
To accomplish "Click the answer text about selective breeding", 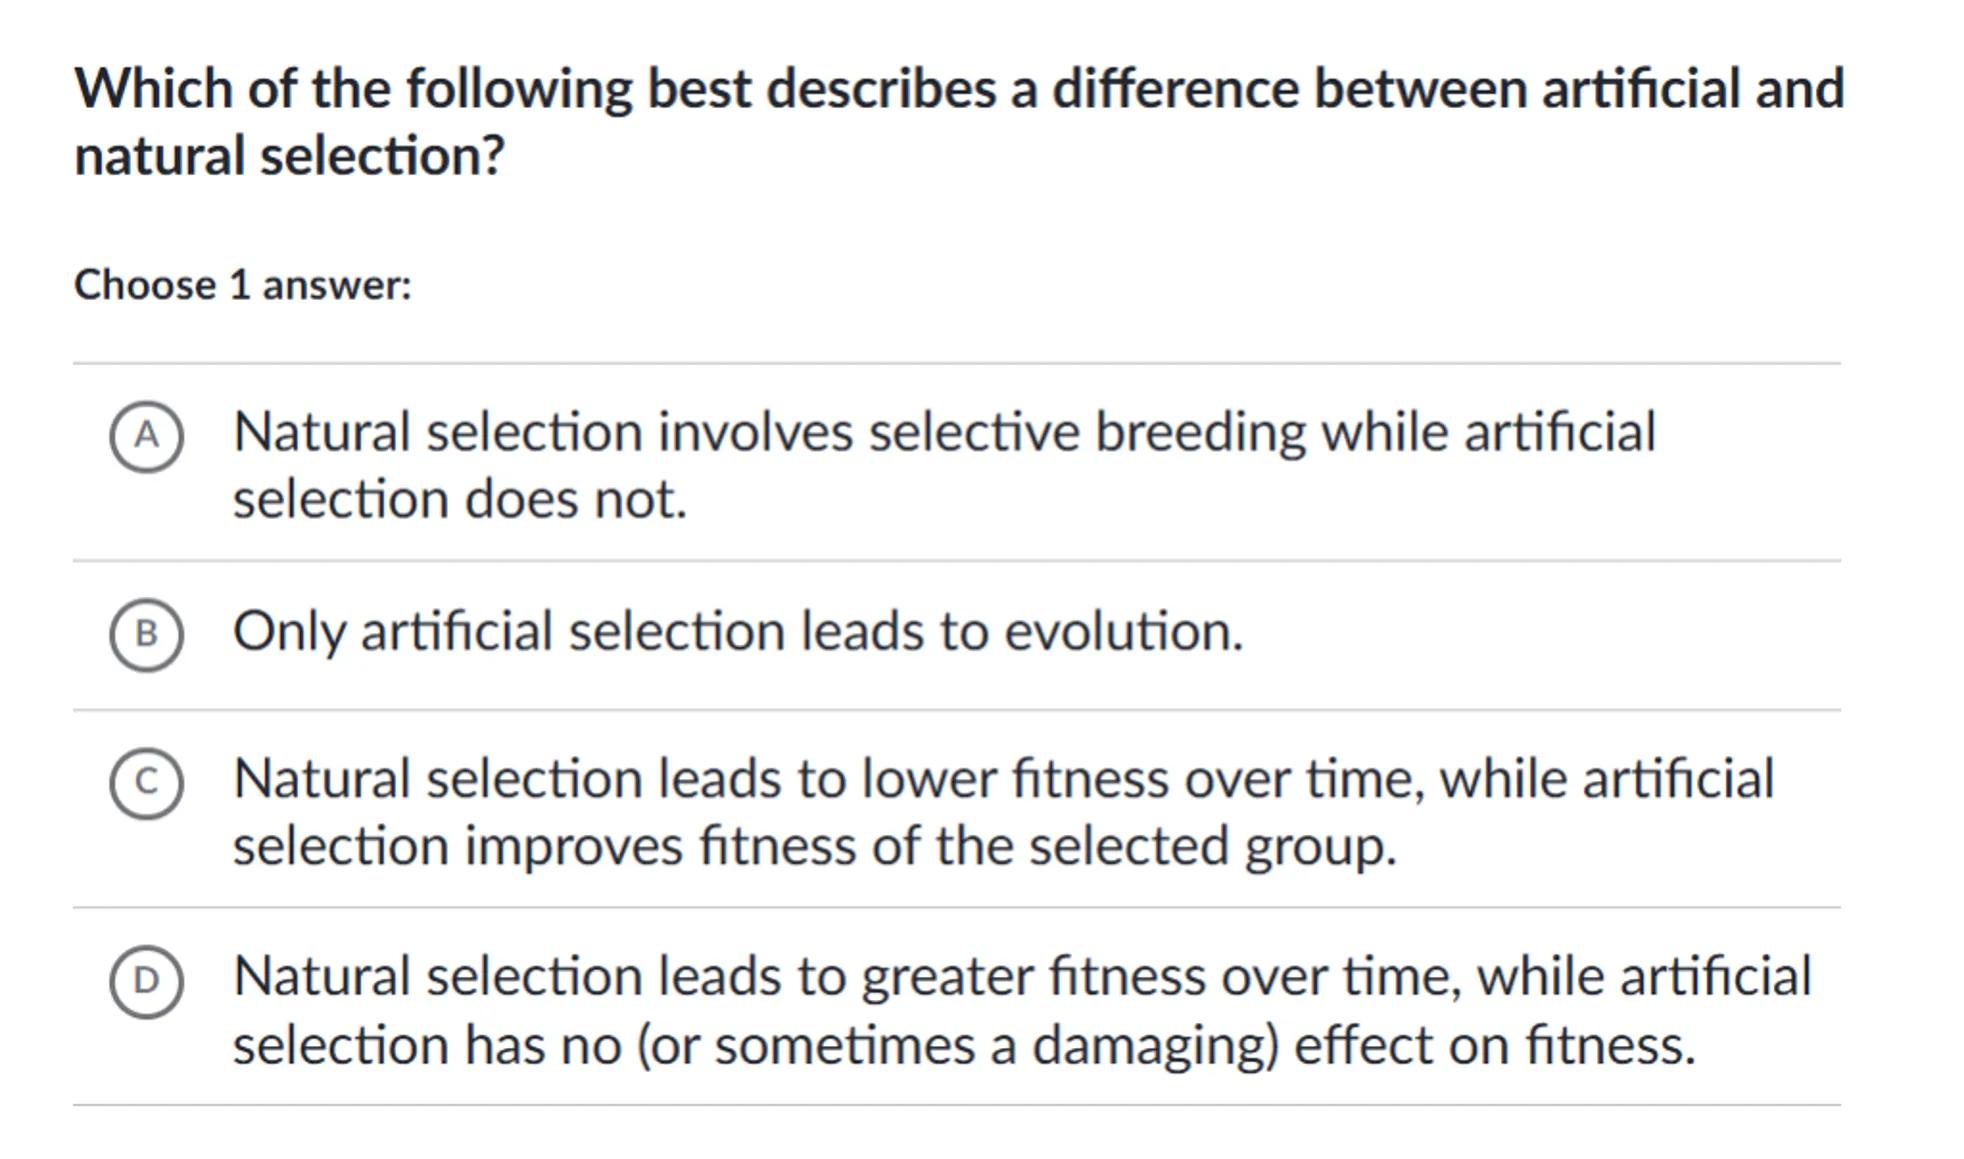I will (943, 433).
